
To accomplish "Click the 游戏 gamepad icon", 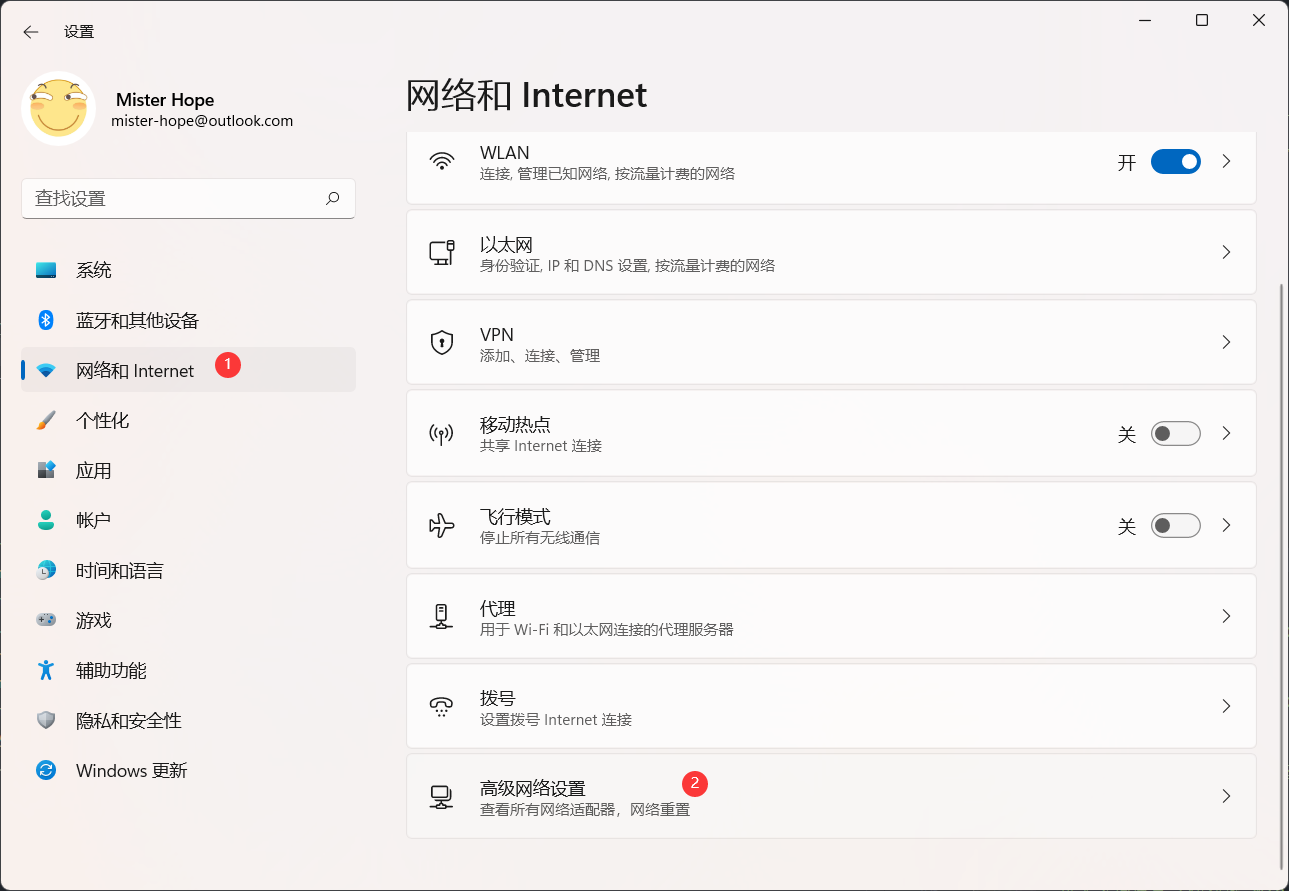I will tap(46, 620).
